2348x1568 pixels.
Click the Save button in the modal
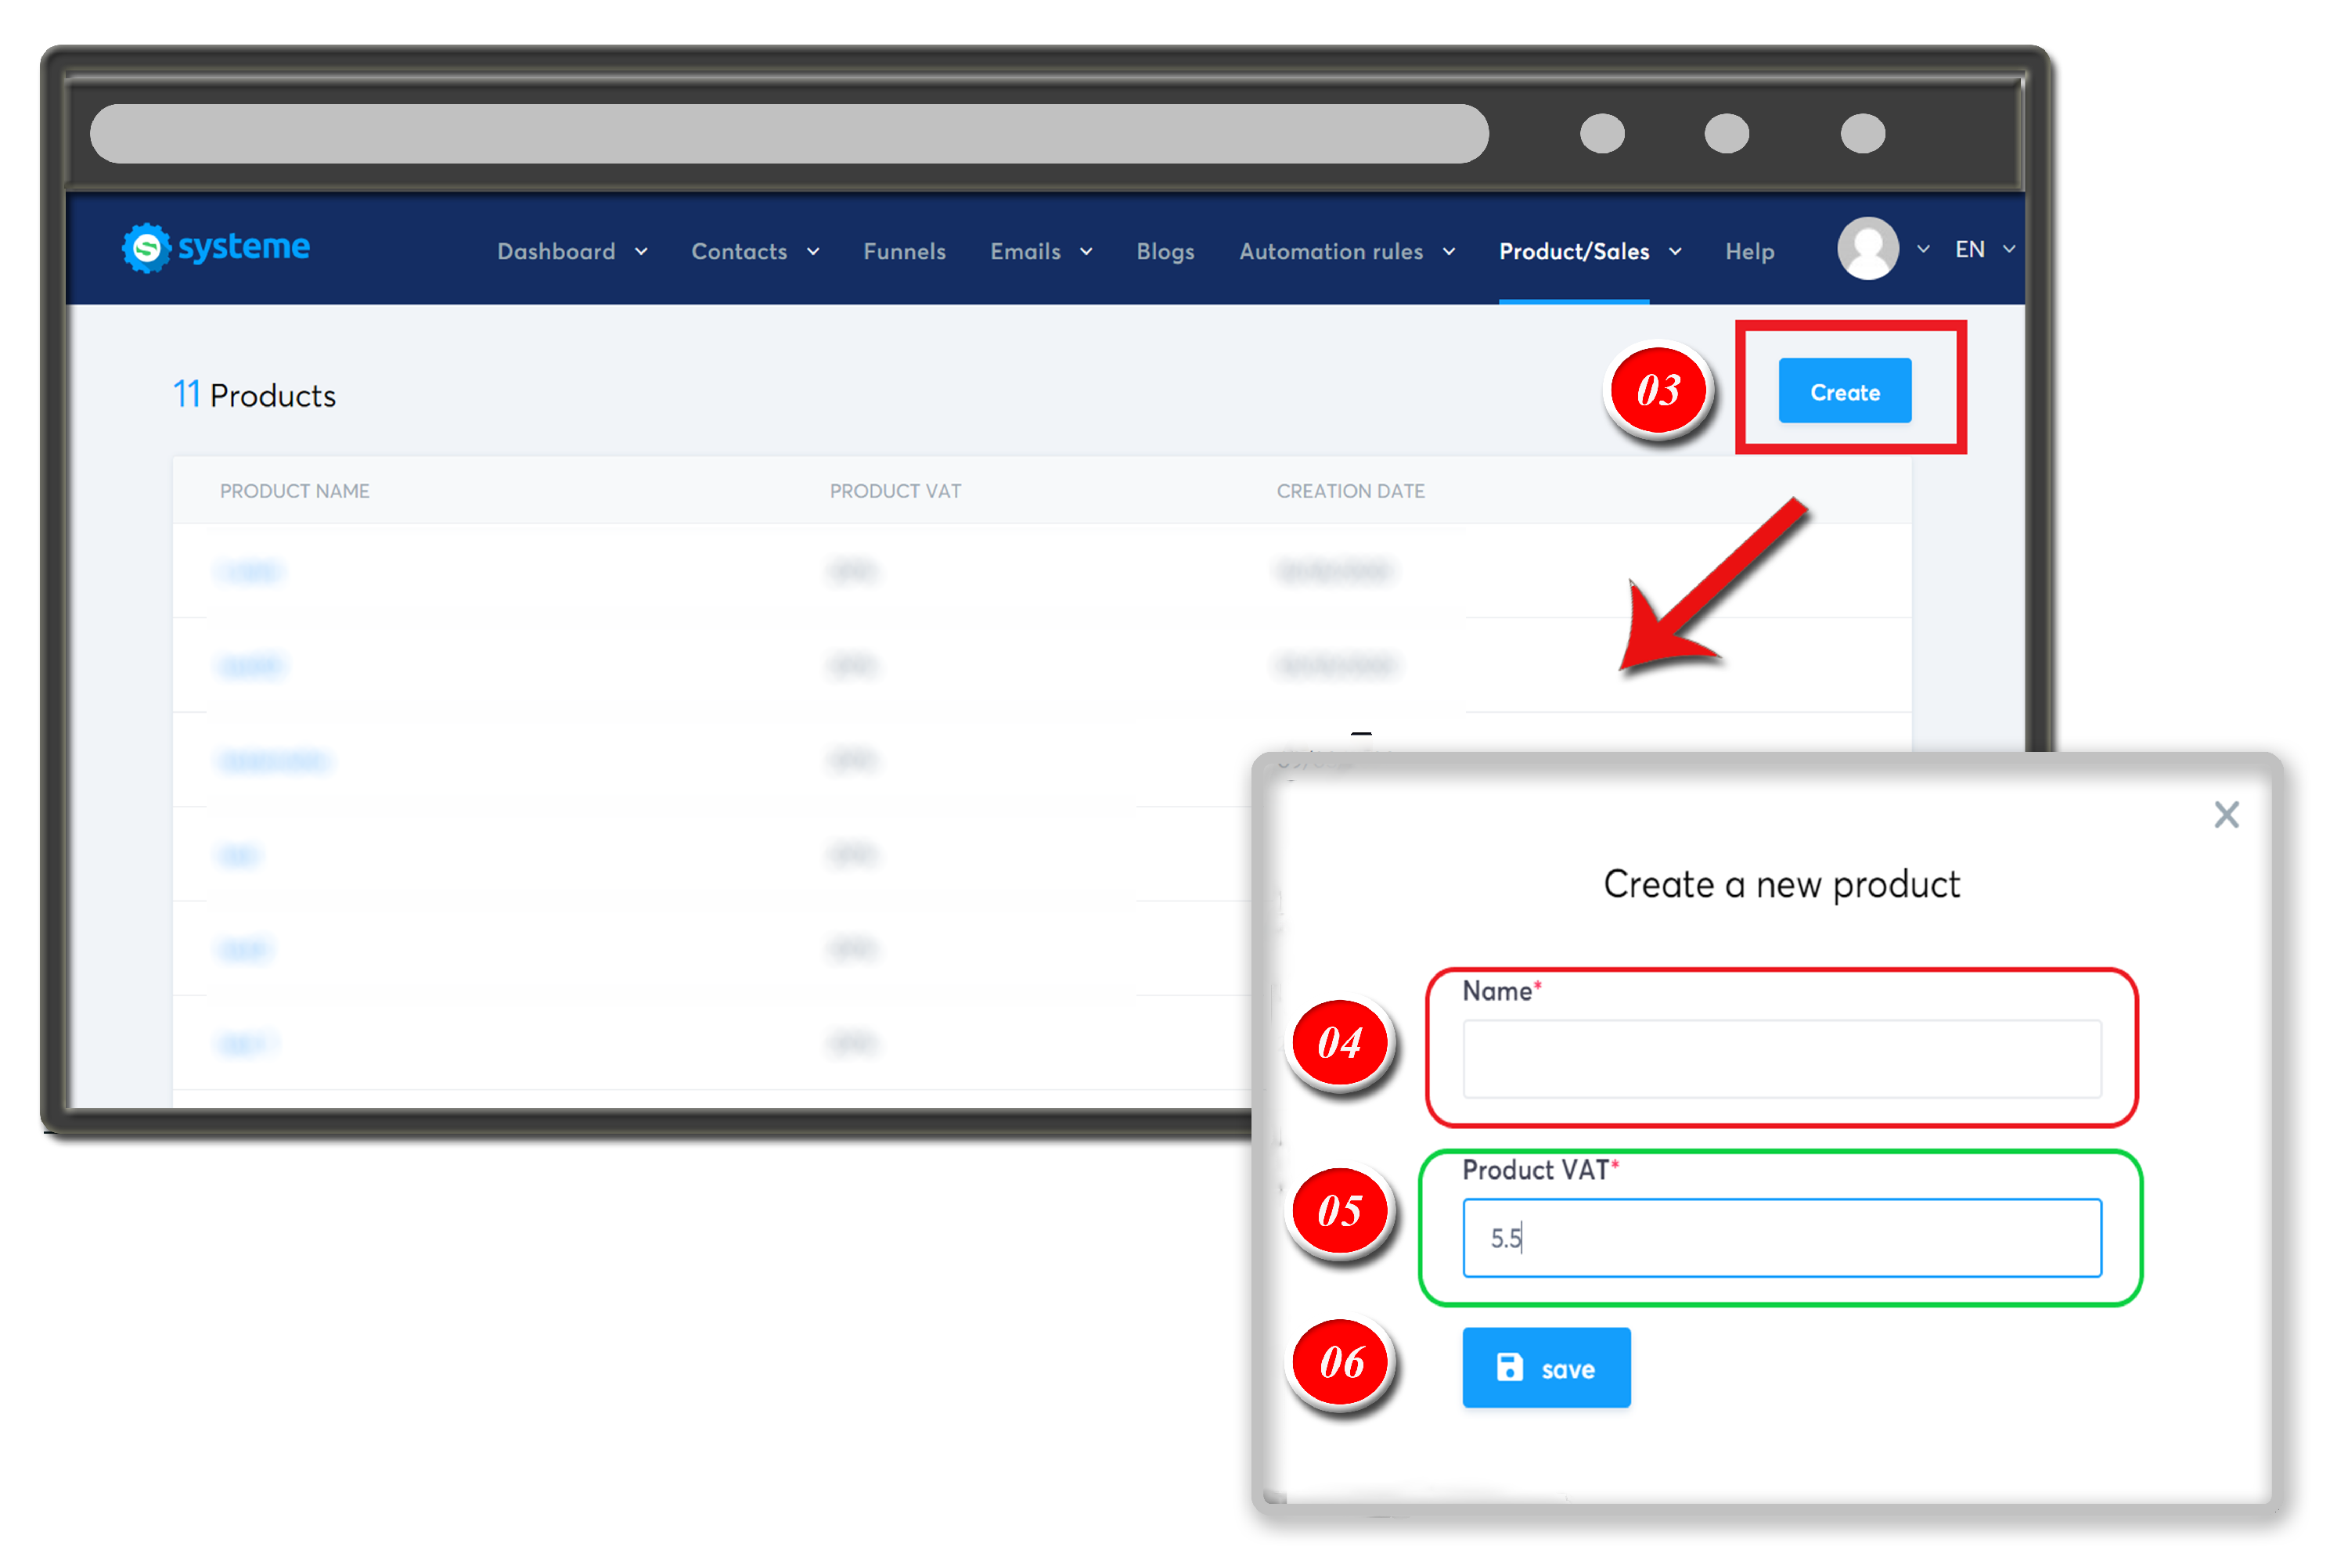point(1546,1367)
